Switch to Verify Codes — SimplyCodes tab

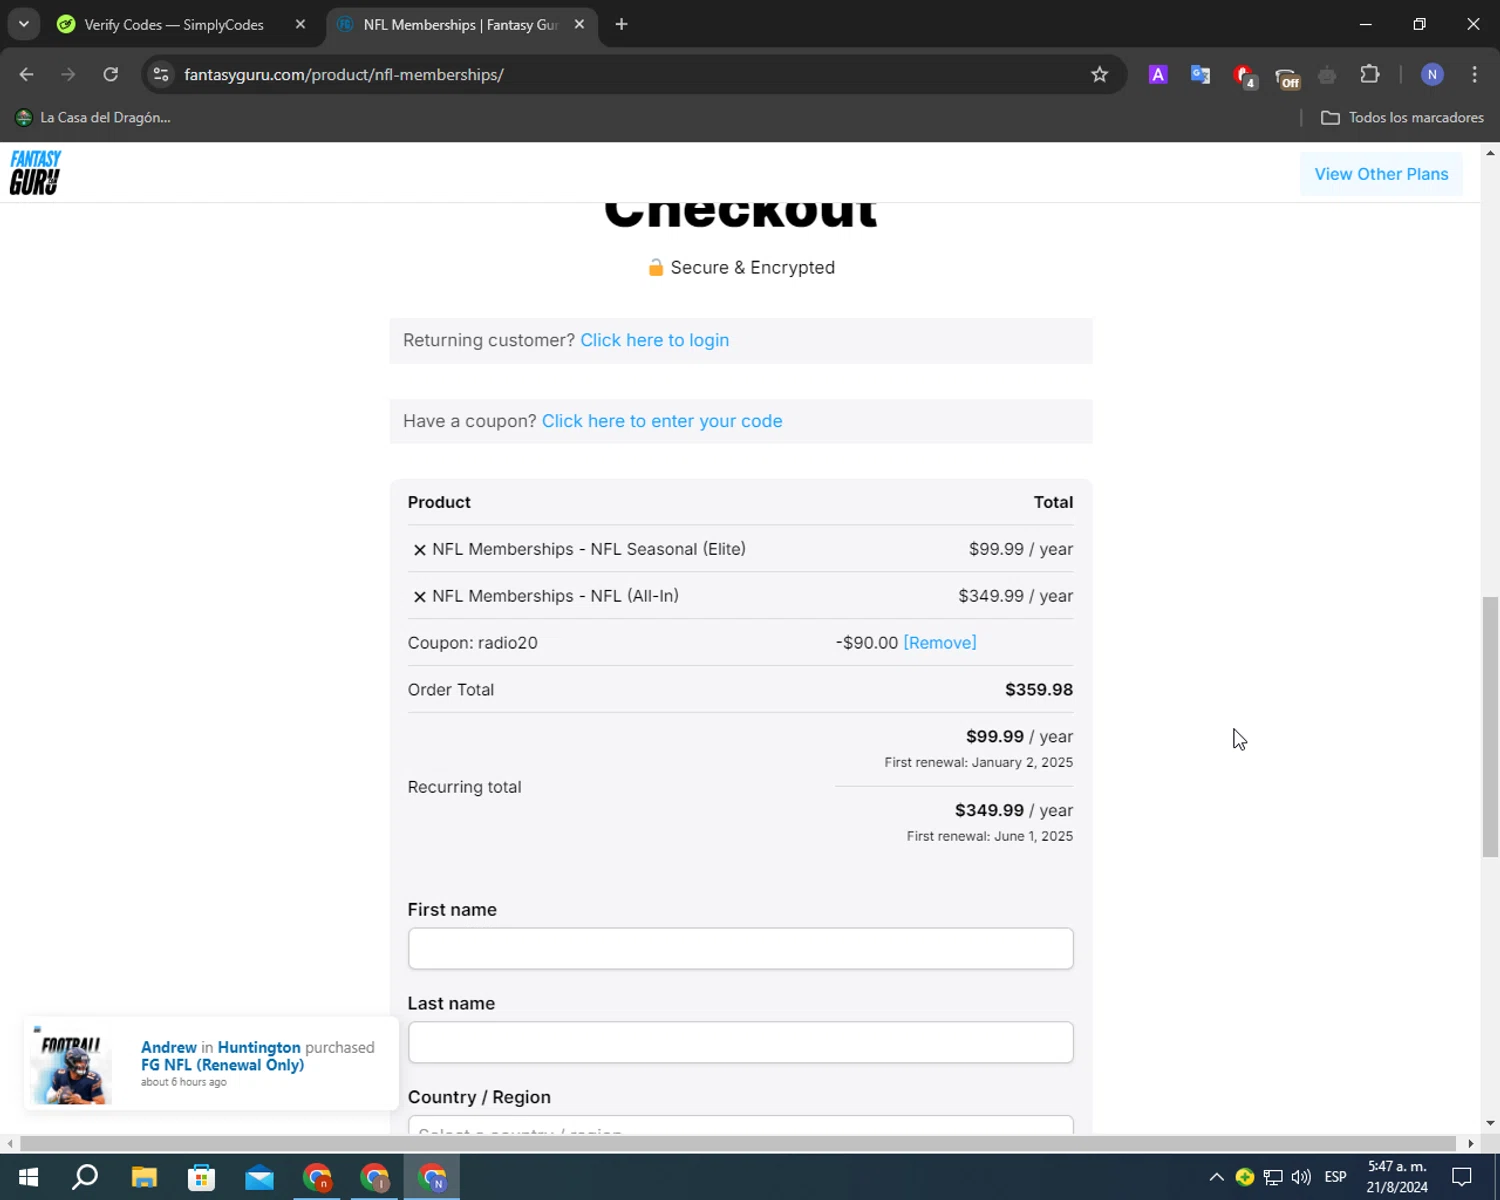174,24
